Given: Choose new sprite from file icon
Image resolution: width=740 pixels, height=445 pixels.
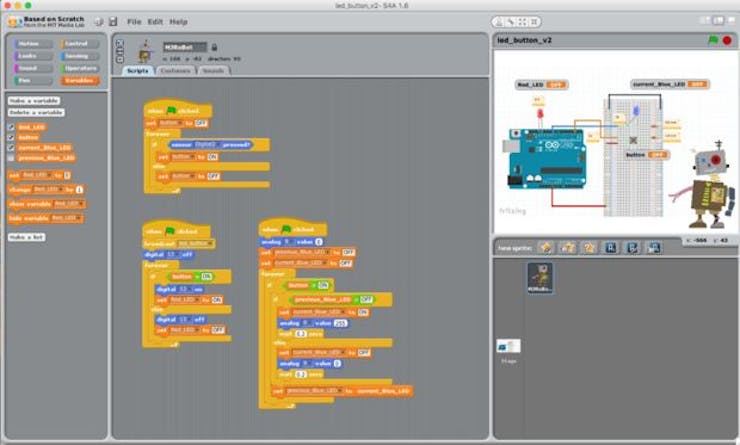Looking at the screenshot, I should coord(568,248).
